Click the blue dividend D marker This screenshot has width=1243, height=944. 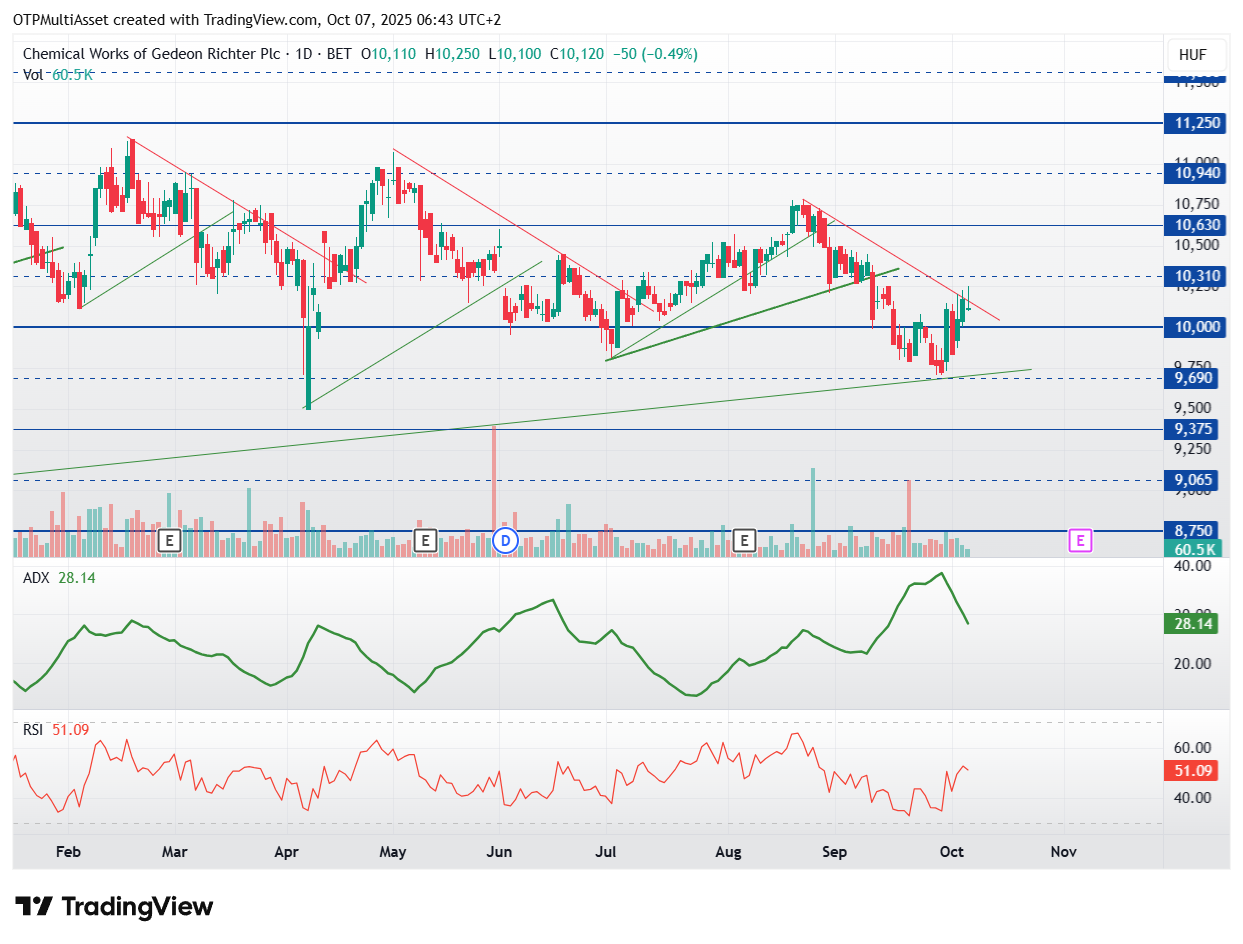[505, 541]
